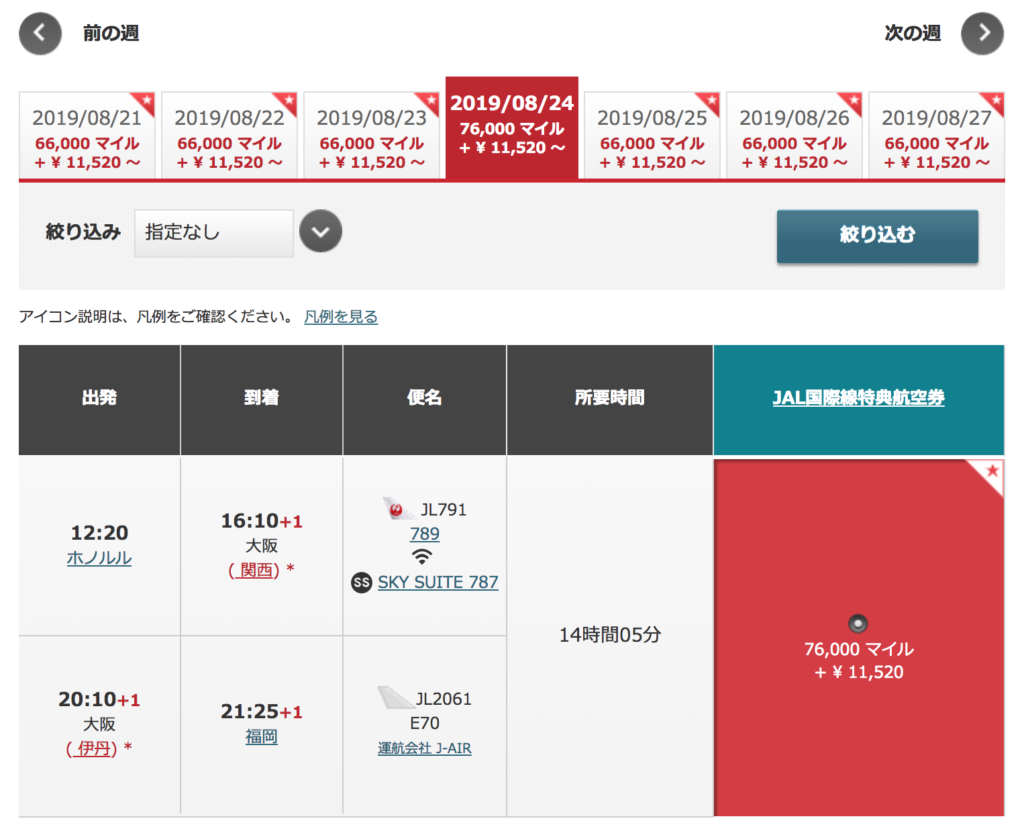Click JAL tail logo beside JL791
This screenshot has width=1024, height=827.
click(x=398, y=508)
